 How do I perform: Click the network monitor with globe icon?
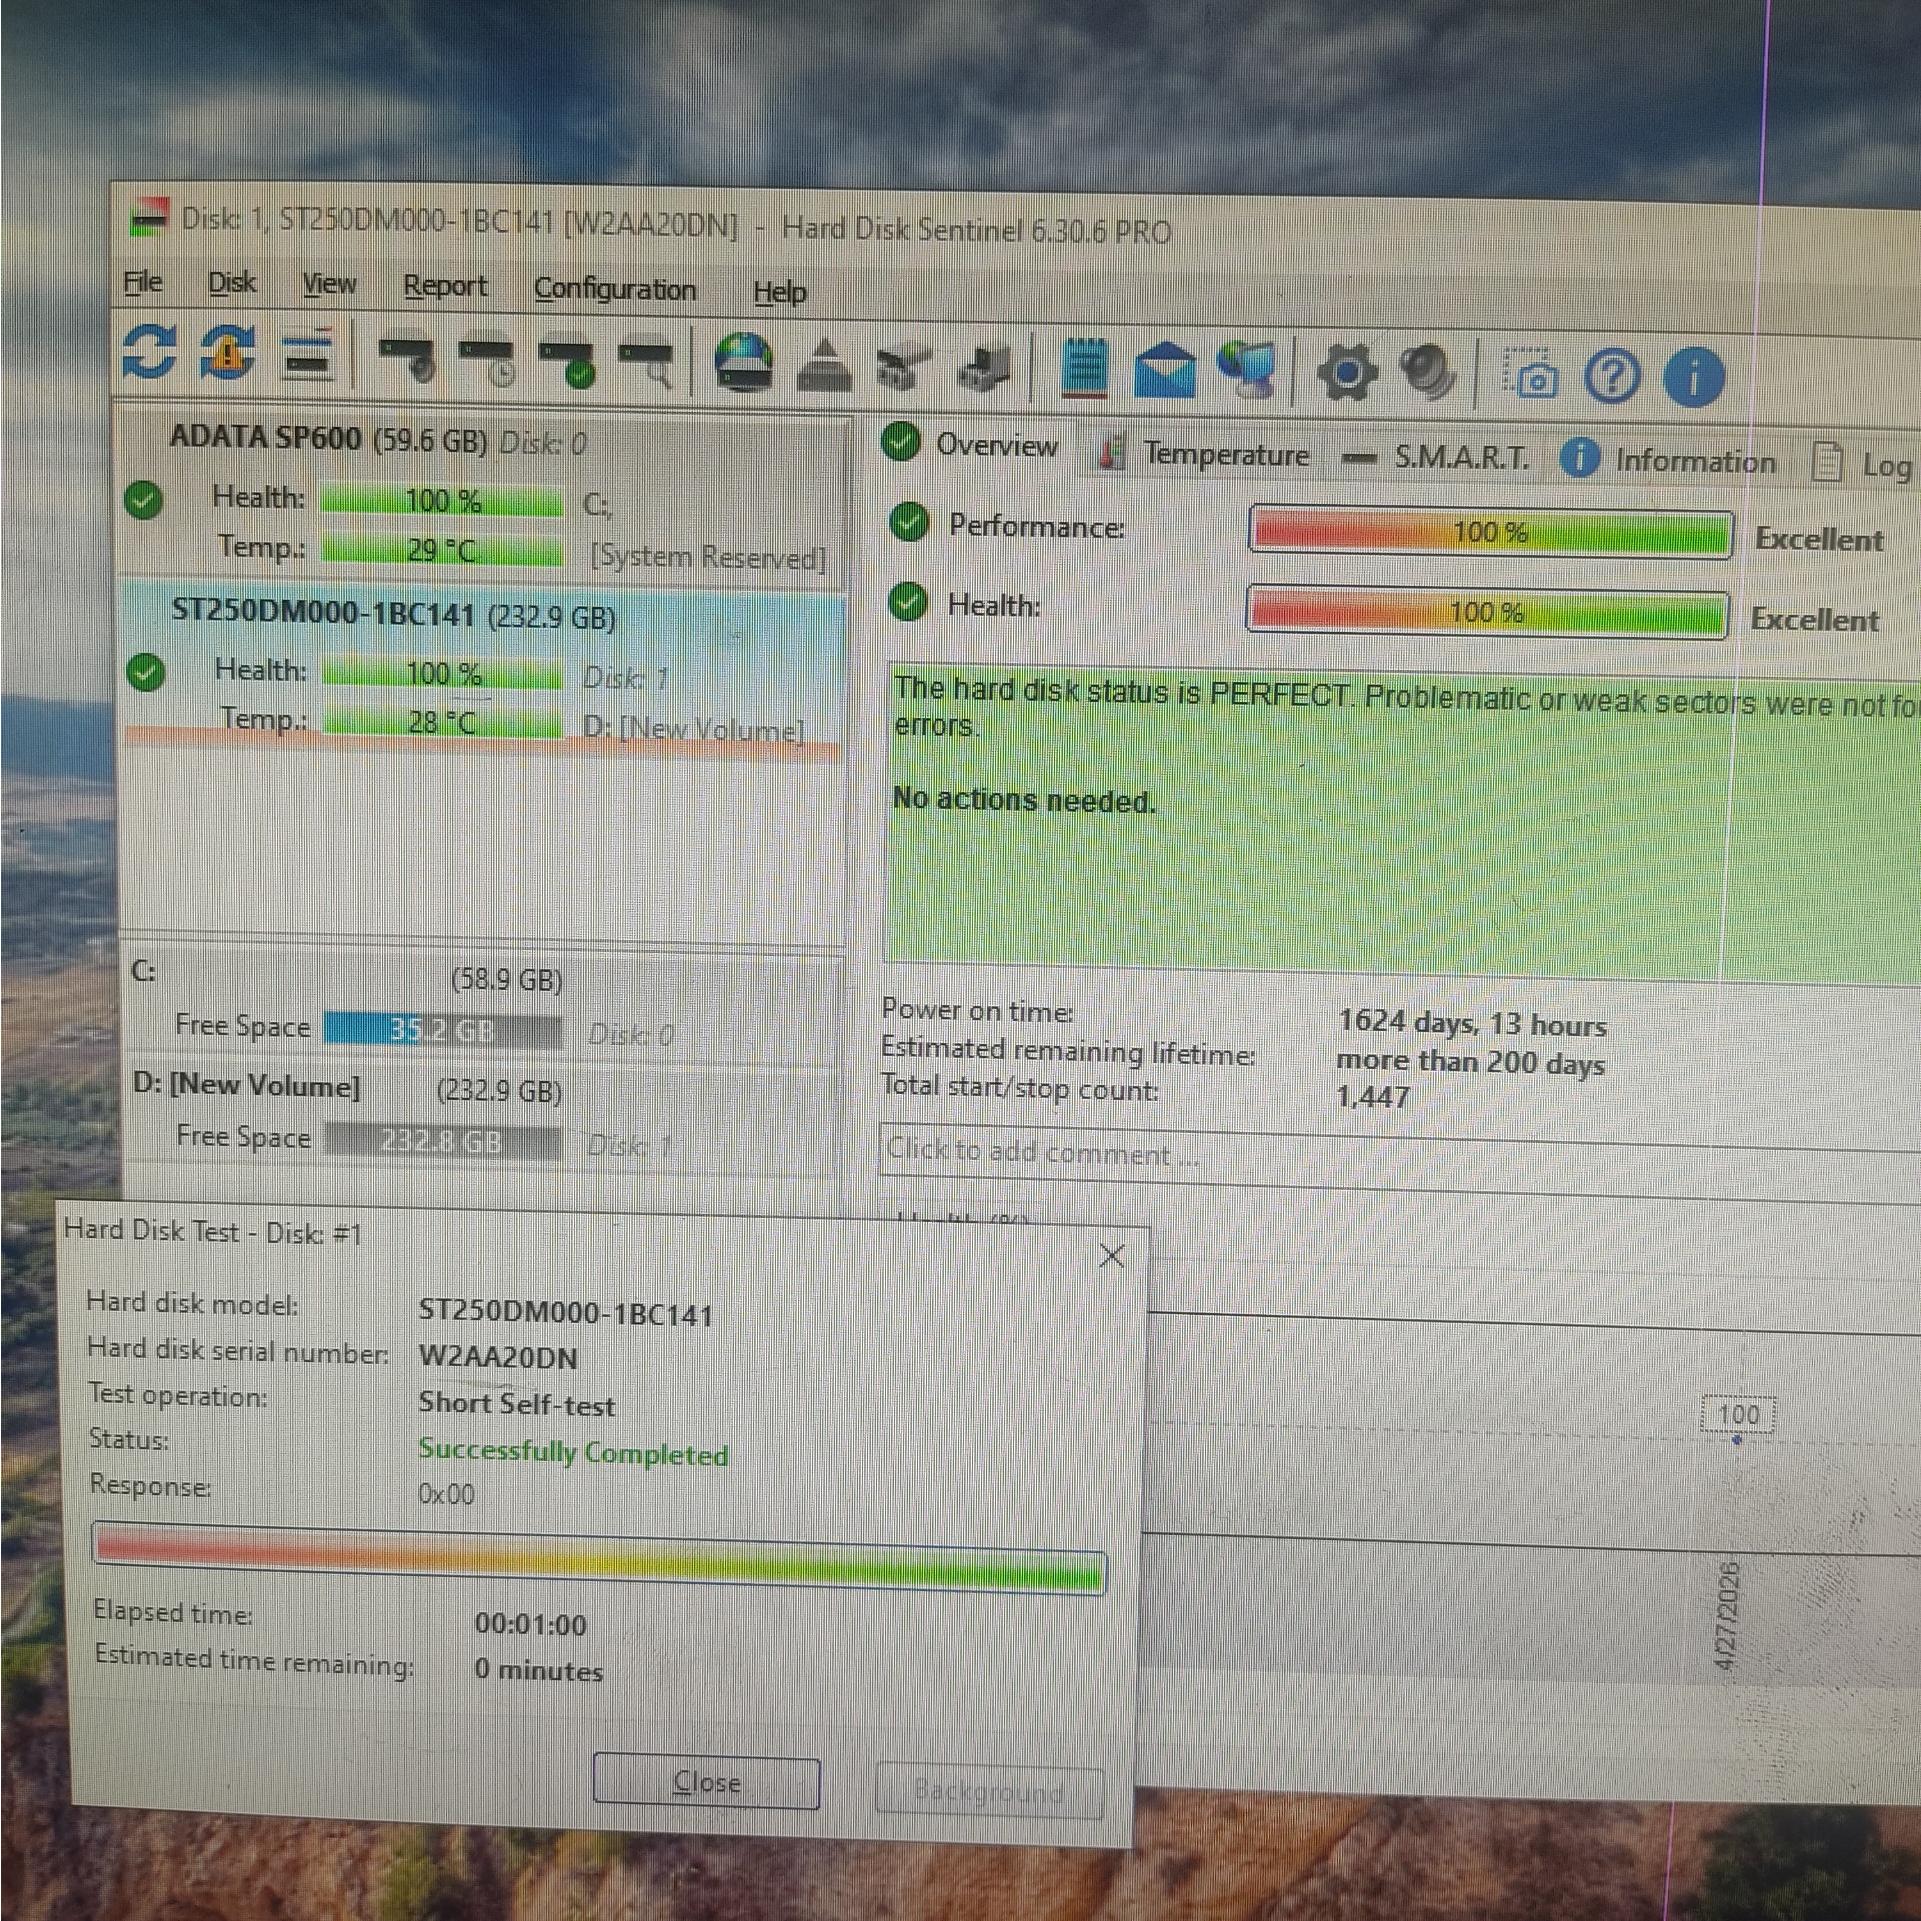tap(1246, 371)
